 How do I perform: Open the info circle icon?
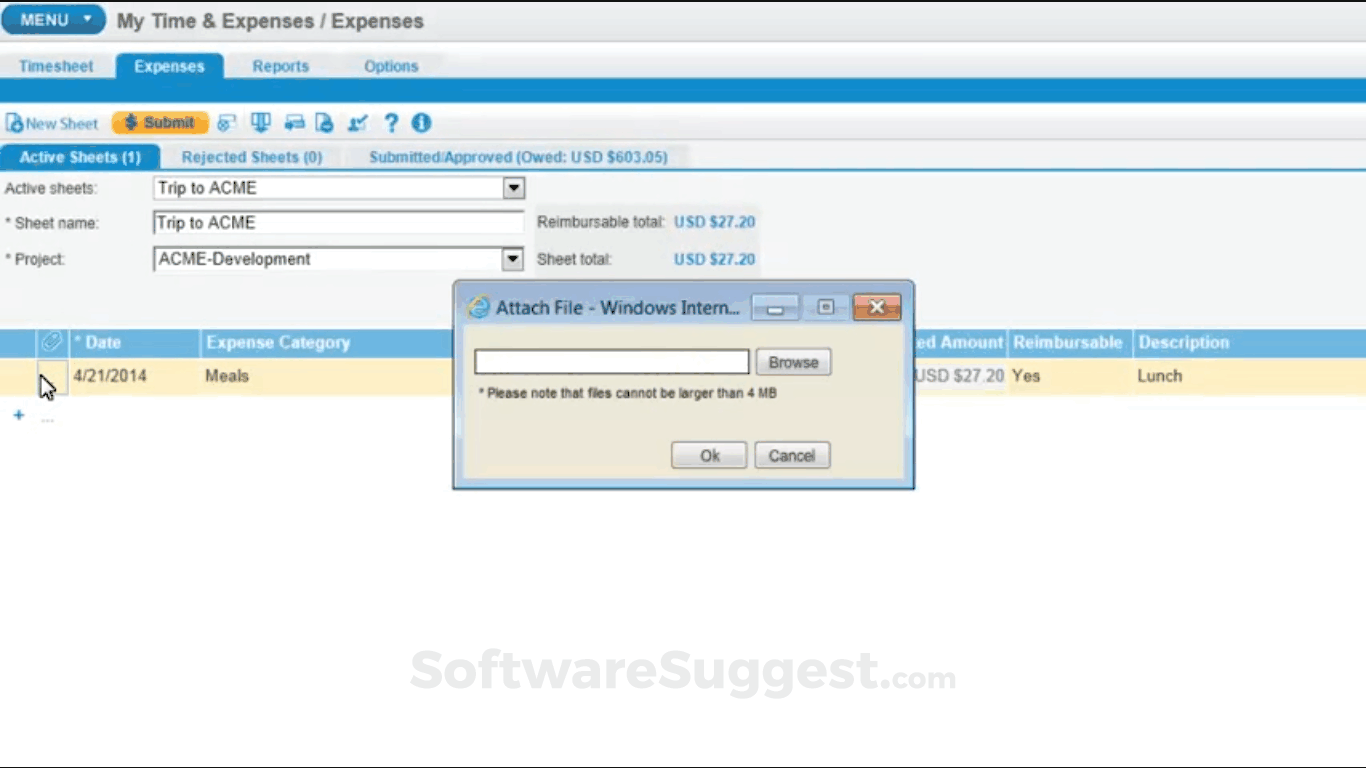coord(421,123)
